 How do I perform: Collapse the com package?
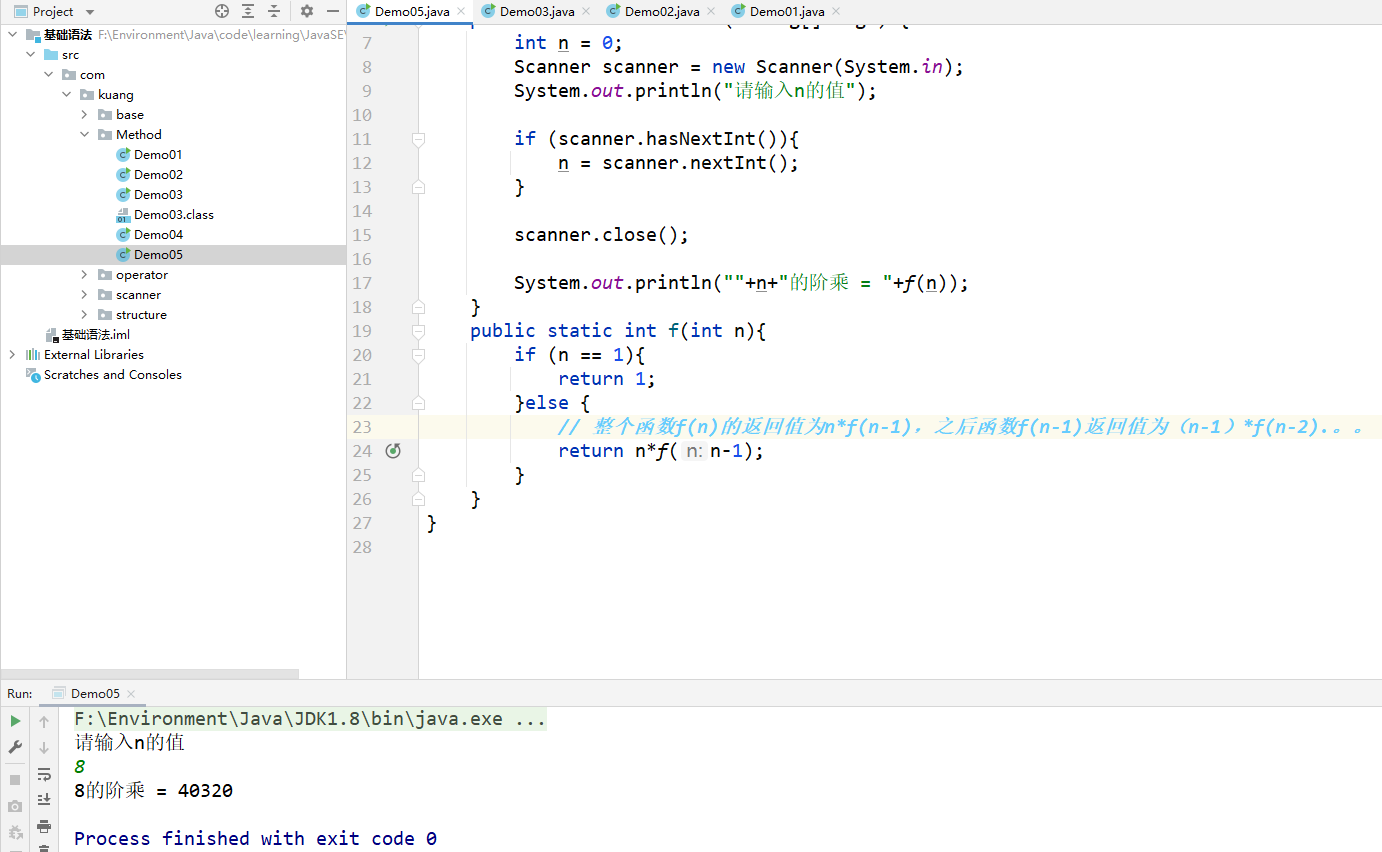point(49,75)
